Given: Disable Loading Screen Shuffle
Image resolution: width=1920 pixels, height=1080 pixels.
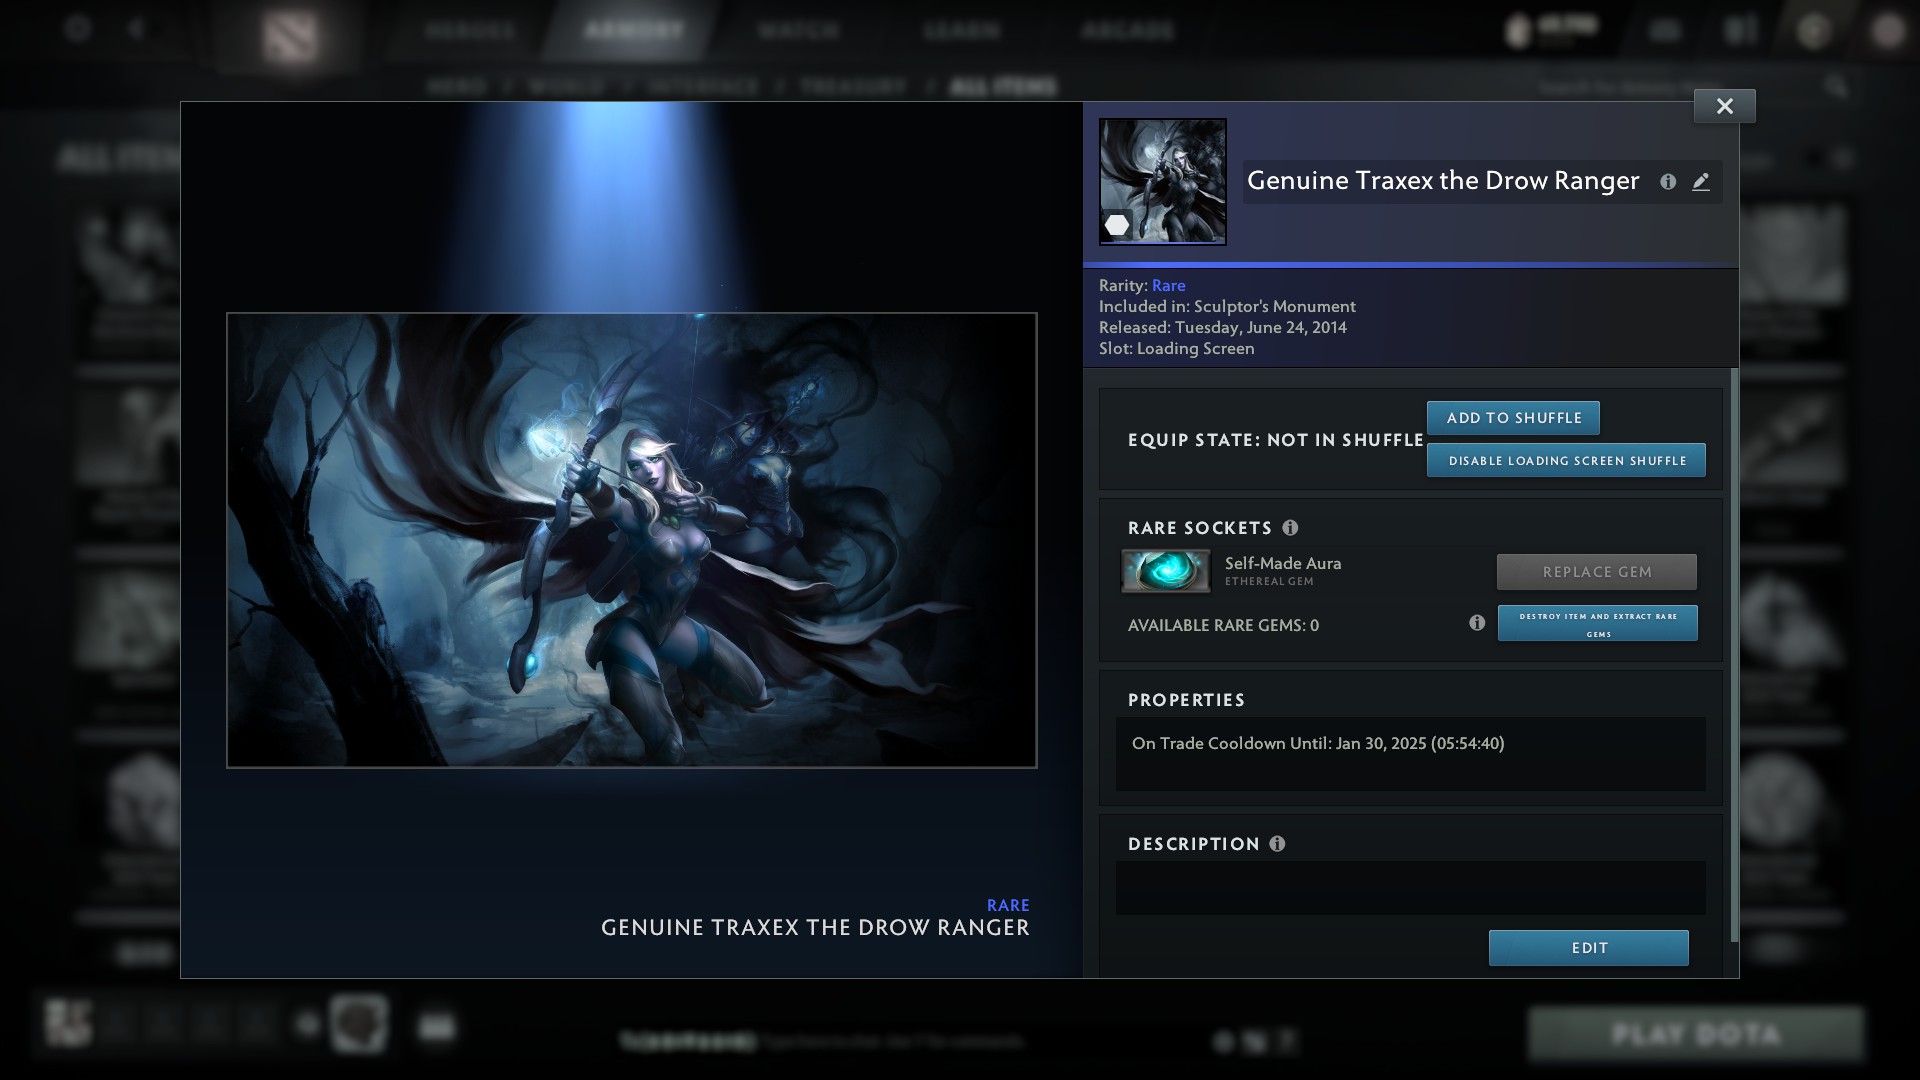Looking at the screenshot, I should 1566,461.
